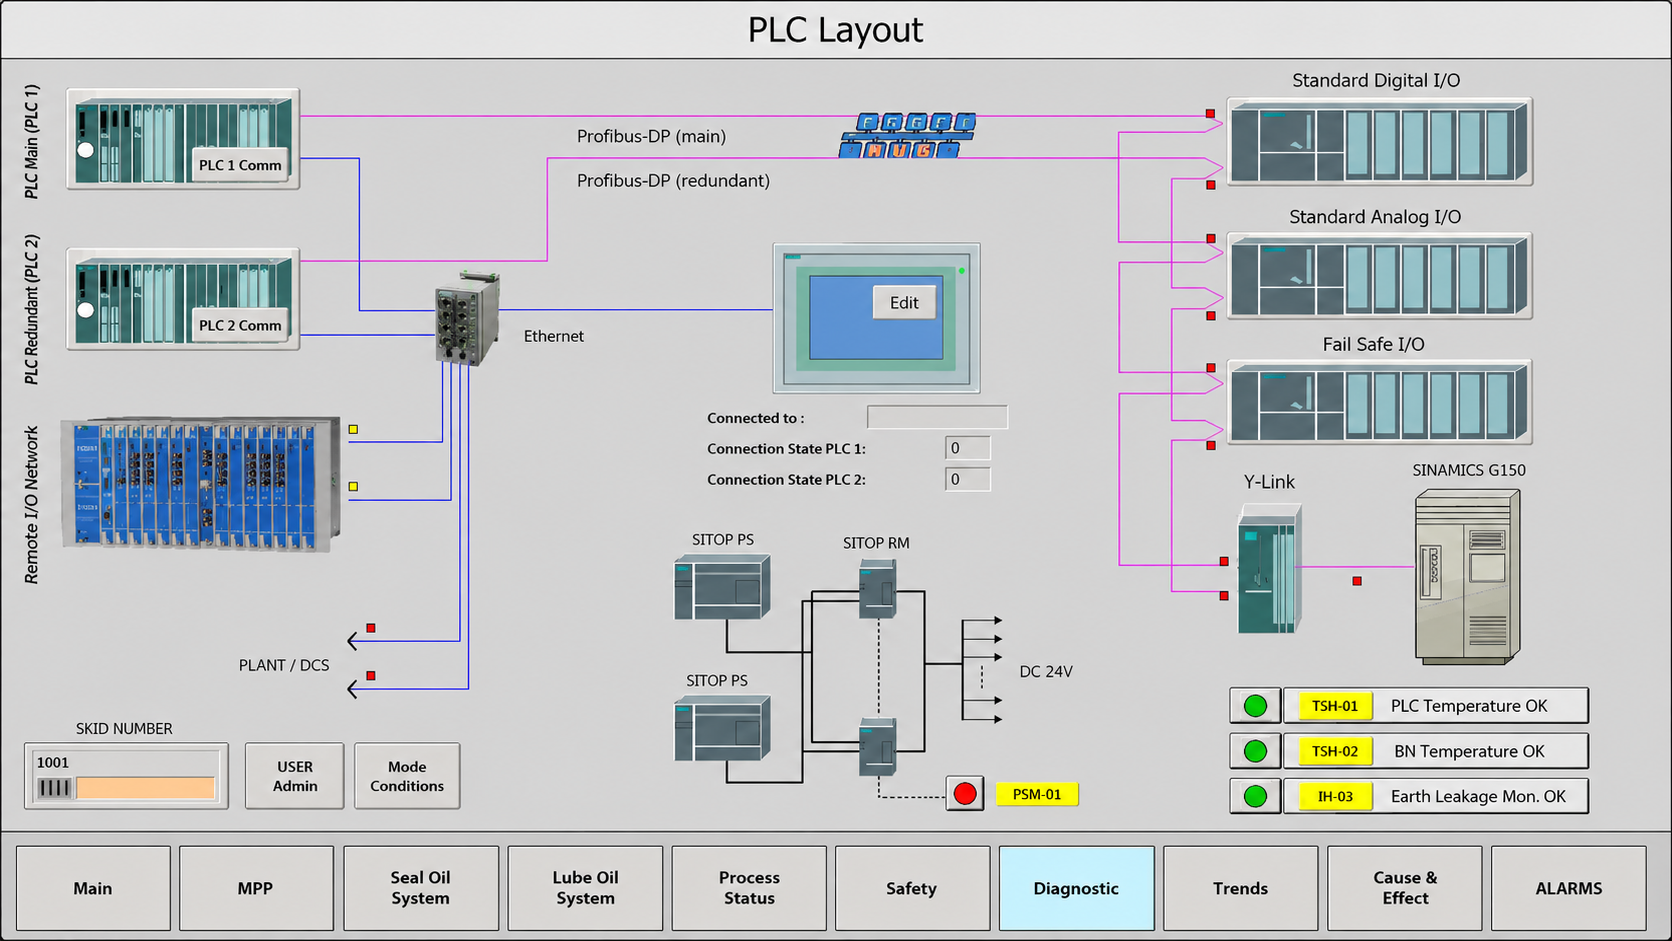Click the Y-Link module icon

coord(1269,568)
